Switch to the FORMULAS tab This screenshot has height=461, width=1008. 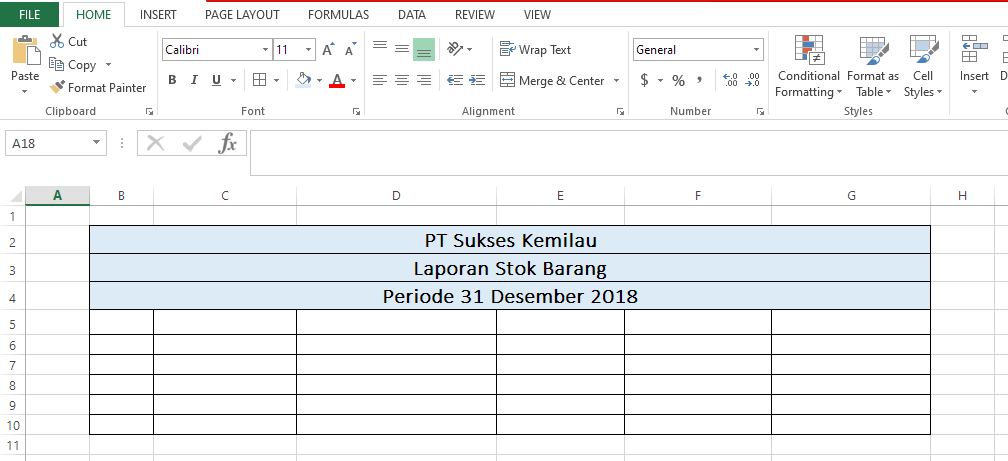338,14
